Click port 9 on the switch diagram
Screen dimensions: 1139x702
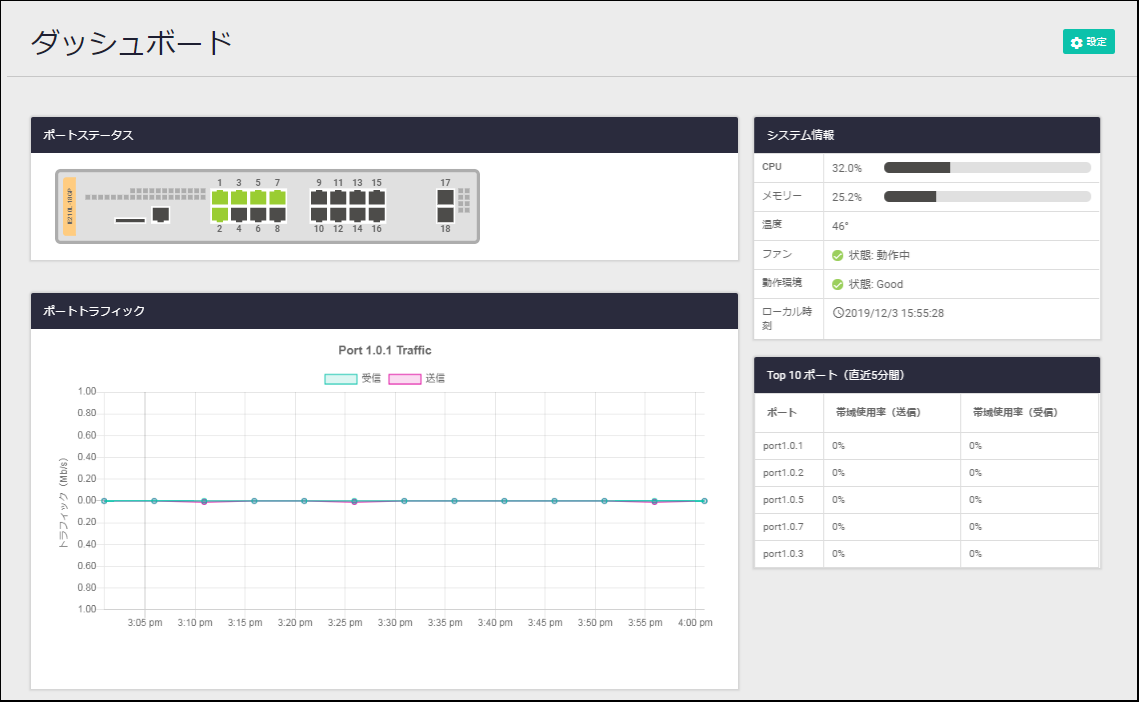pyautogui.click(x=319, y=198)
